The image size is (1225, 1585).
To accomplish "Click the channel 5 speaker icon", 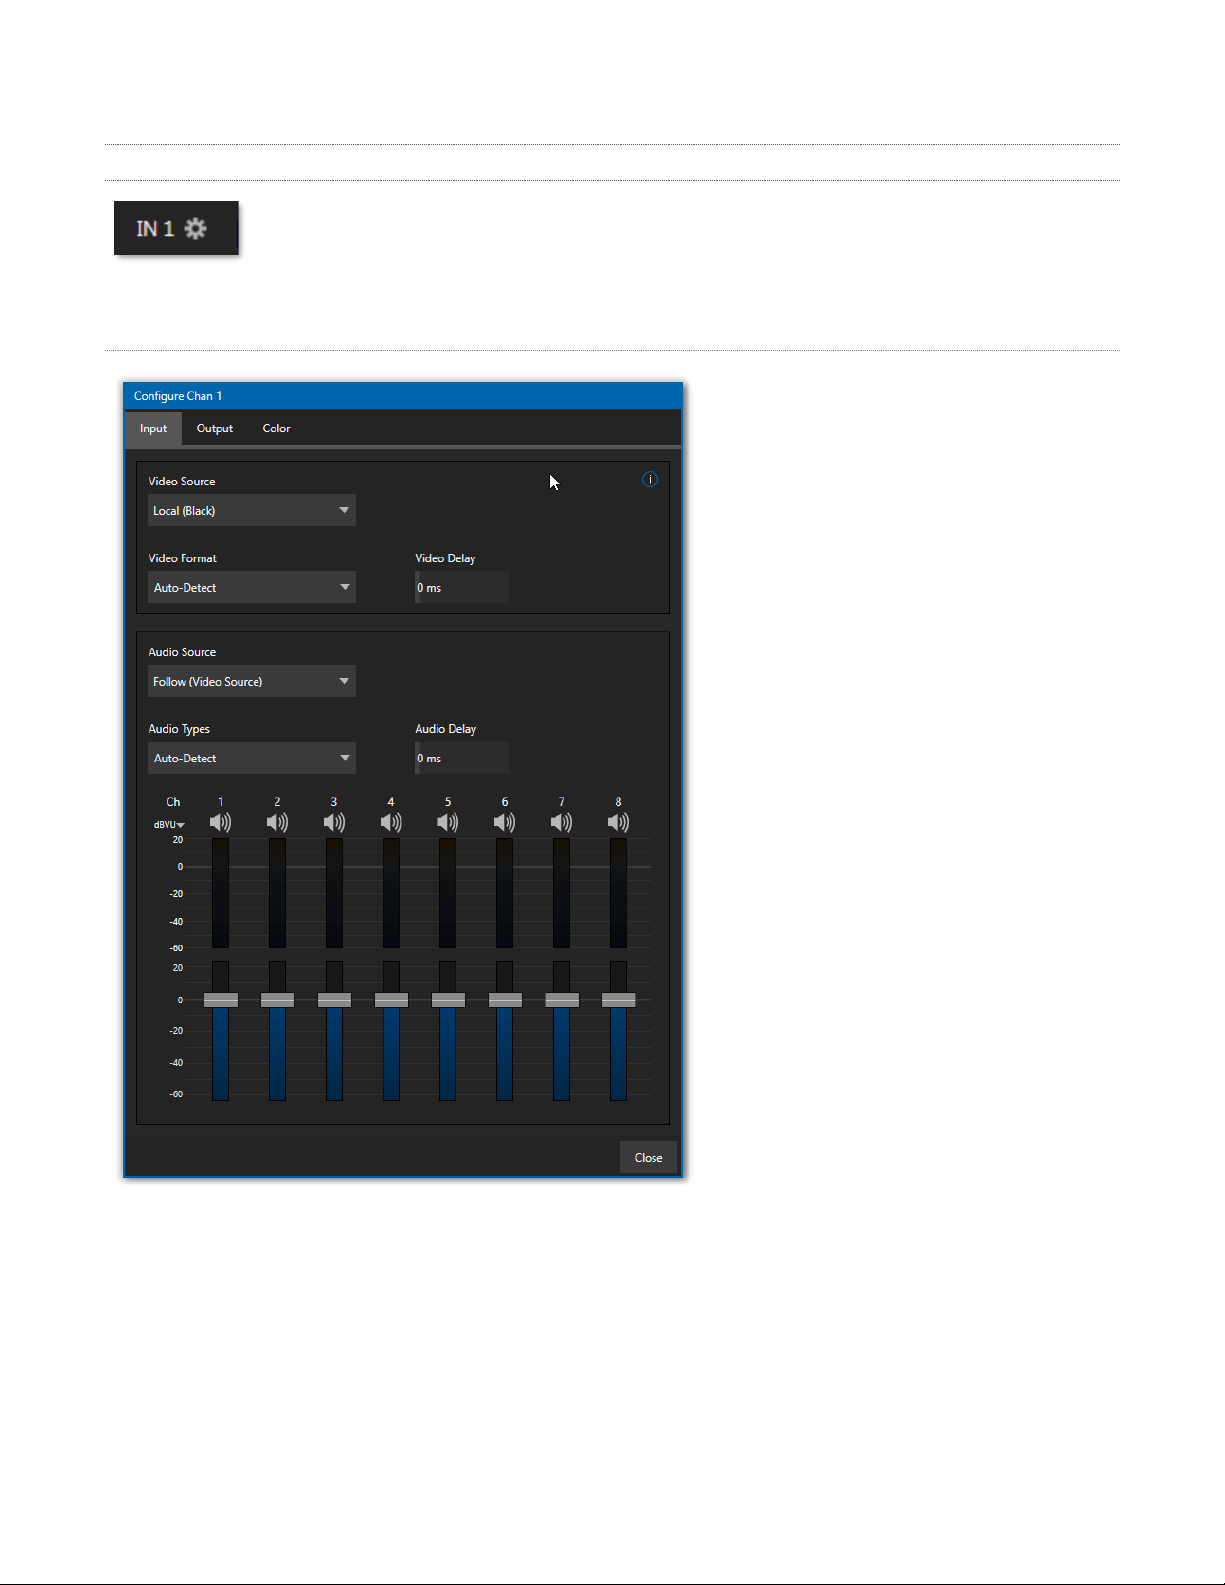I will [448, 822].
